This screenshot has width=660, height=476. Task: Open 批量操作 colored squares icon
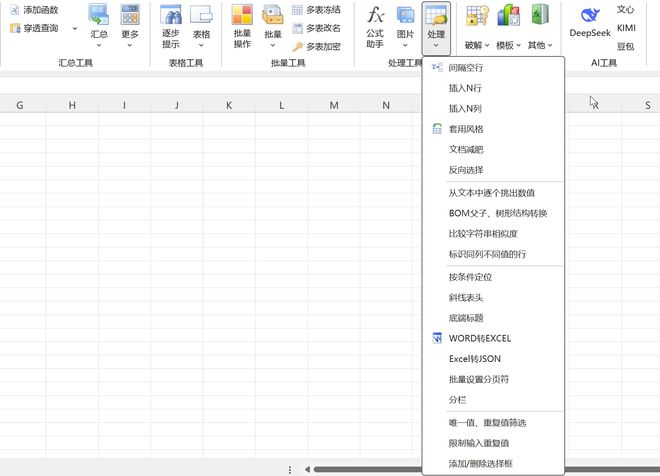pos(242,15)
